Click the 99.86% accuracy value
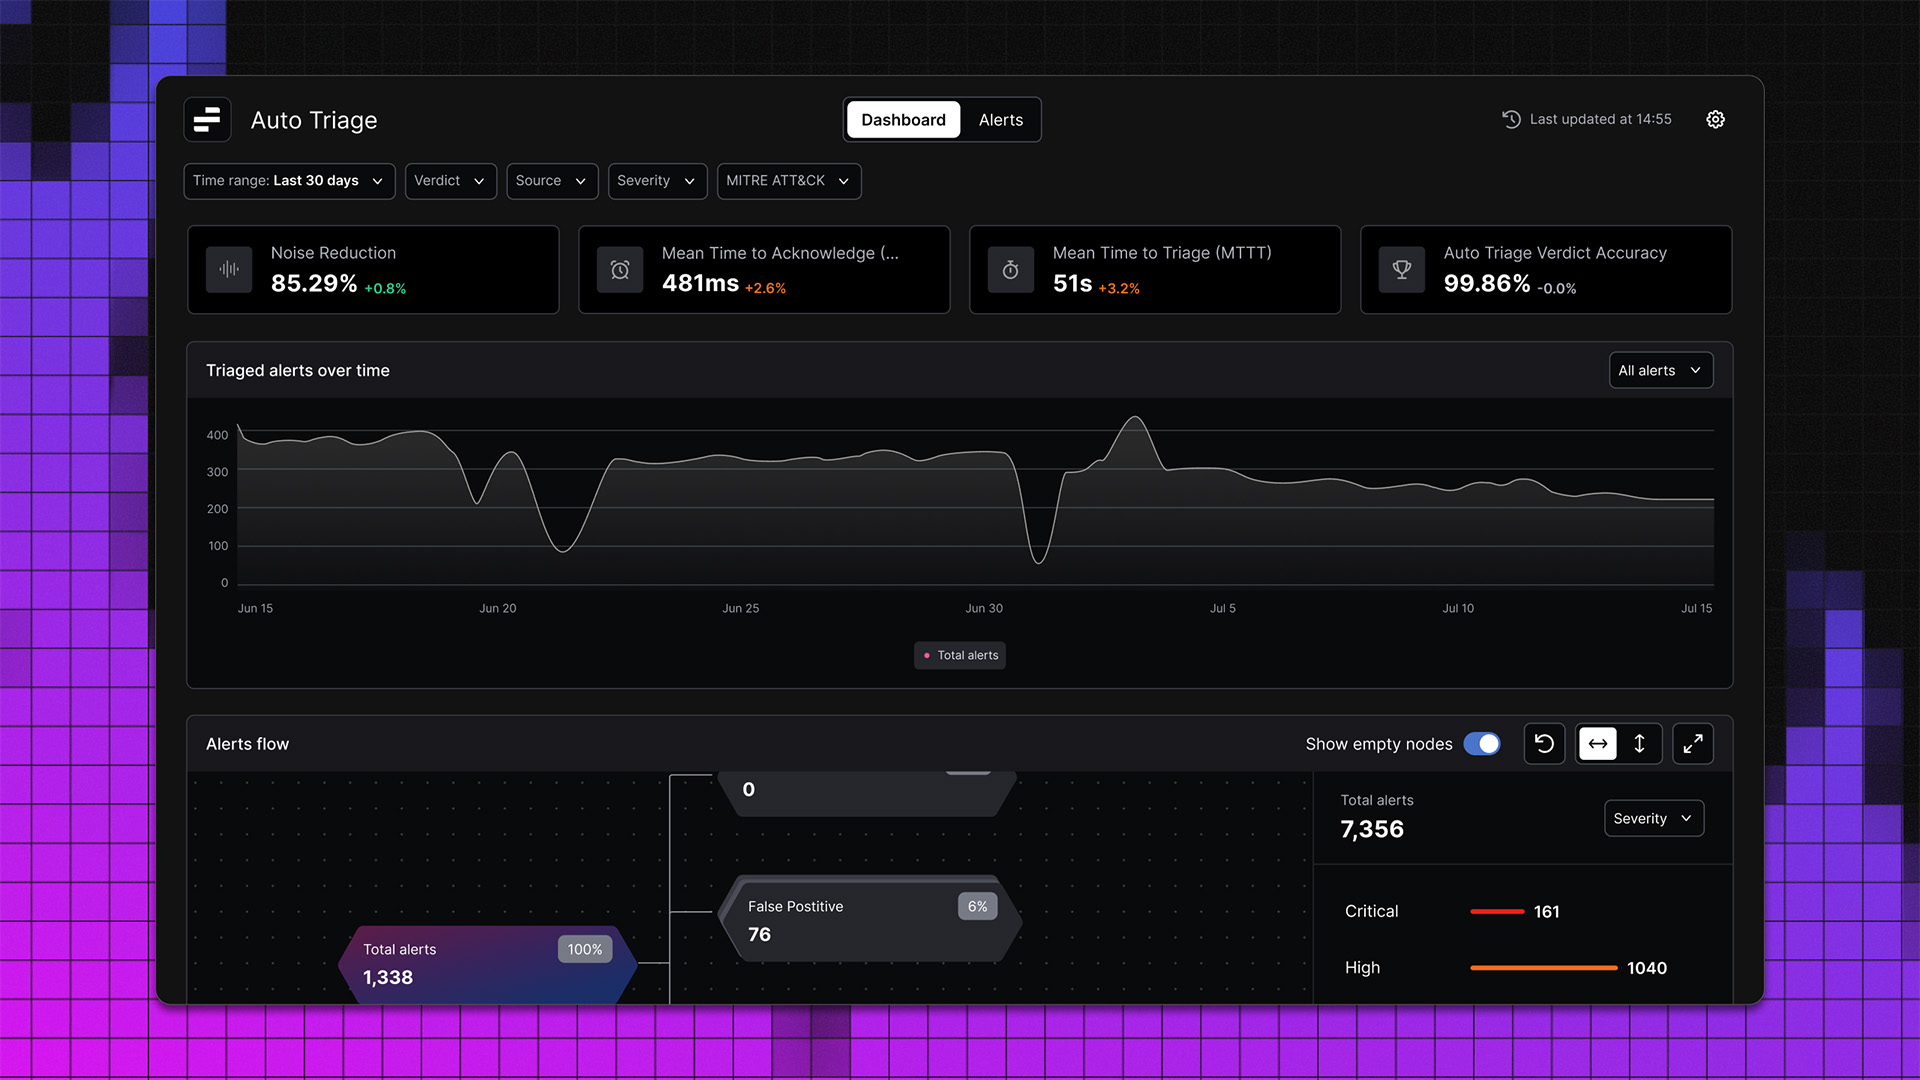This screenshot has width=1920, height=1080. pyautogui.click(x=1487, y=284)
